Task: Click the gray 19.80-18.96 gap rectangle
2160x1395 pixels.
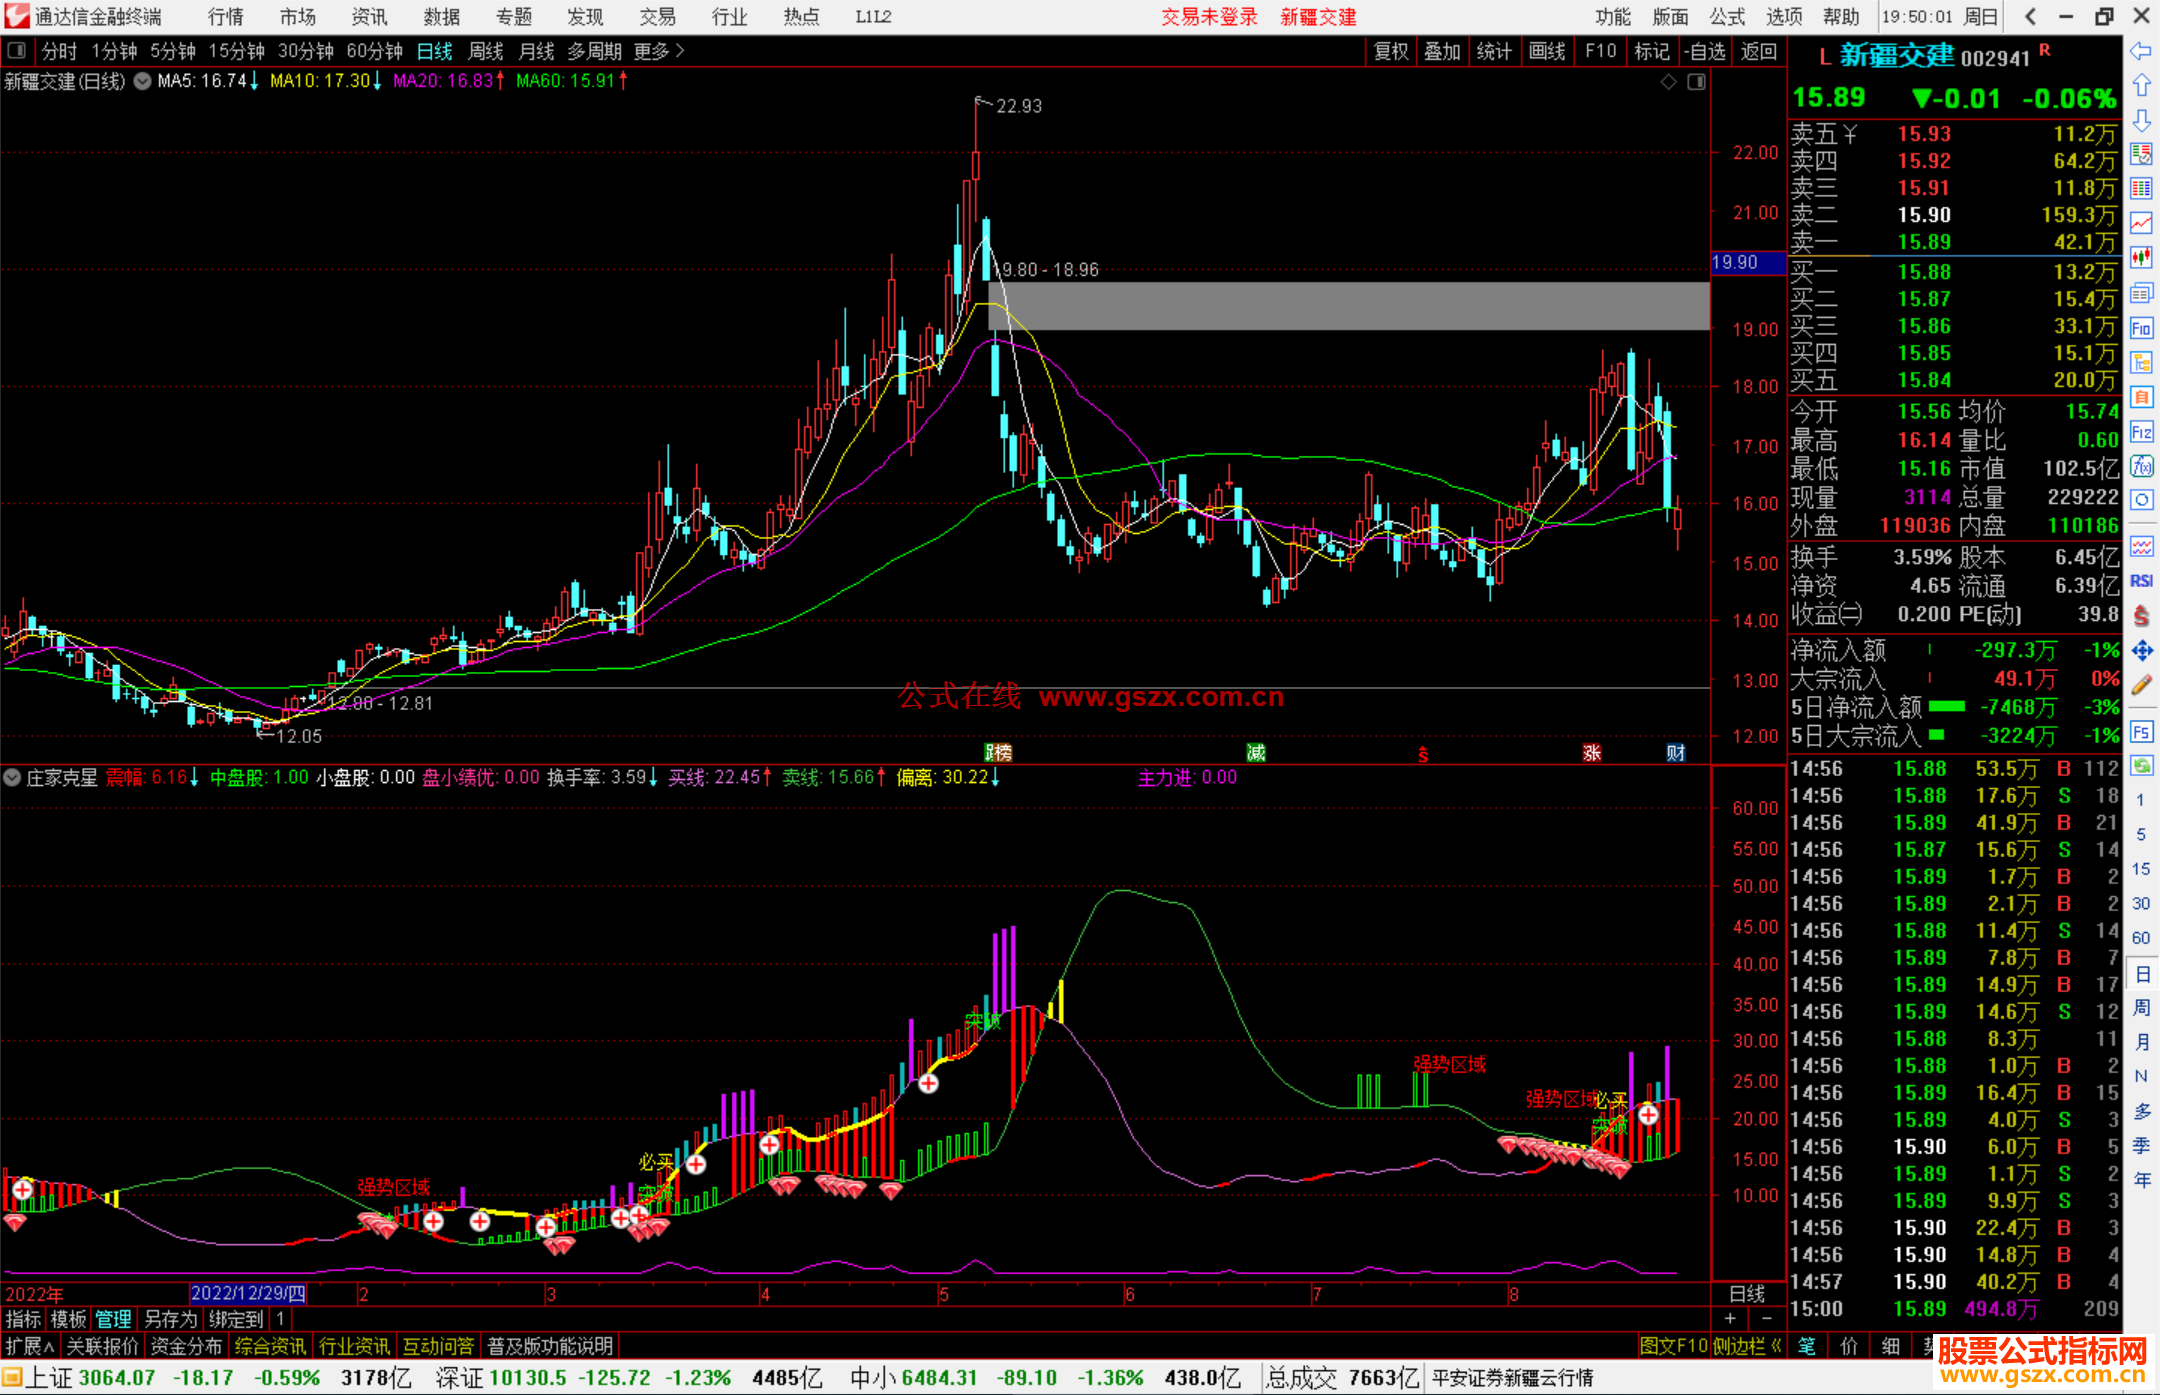Action: (1348, 306)
